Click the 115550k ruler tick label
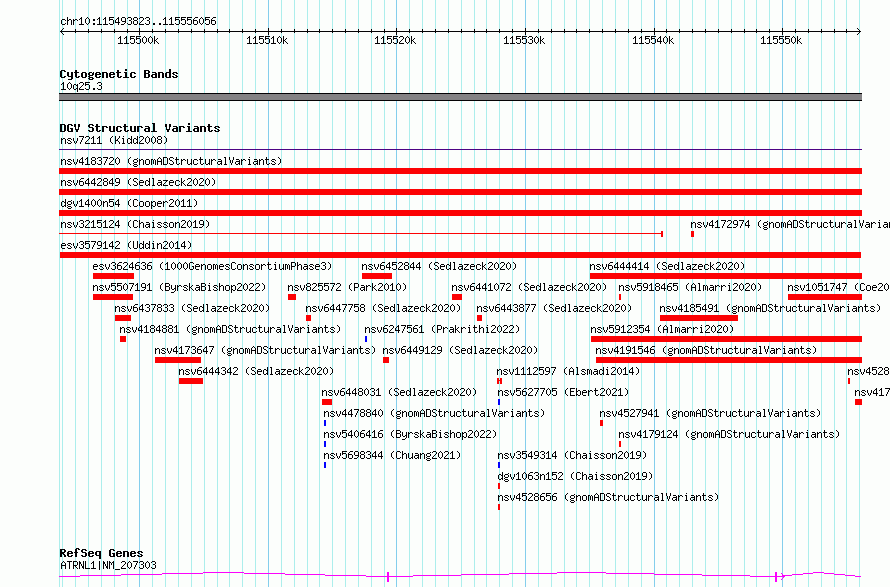The image size is (890, 587). tap(781, 40)
